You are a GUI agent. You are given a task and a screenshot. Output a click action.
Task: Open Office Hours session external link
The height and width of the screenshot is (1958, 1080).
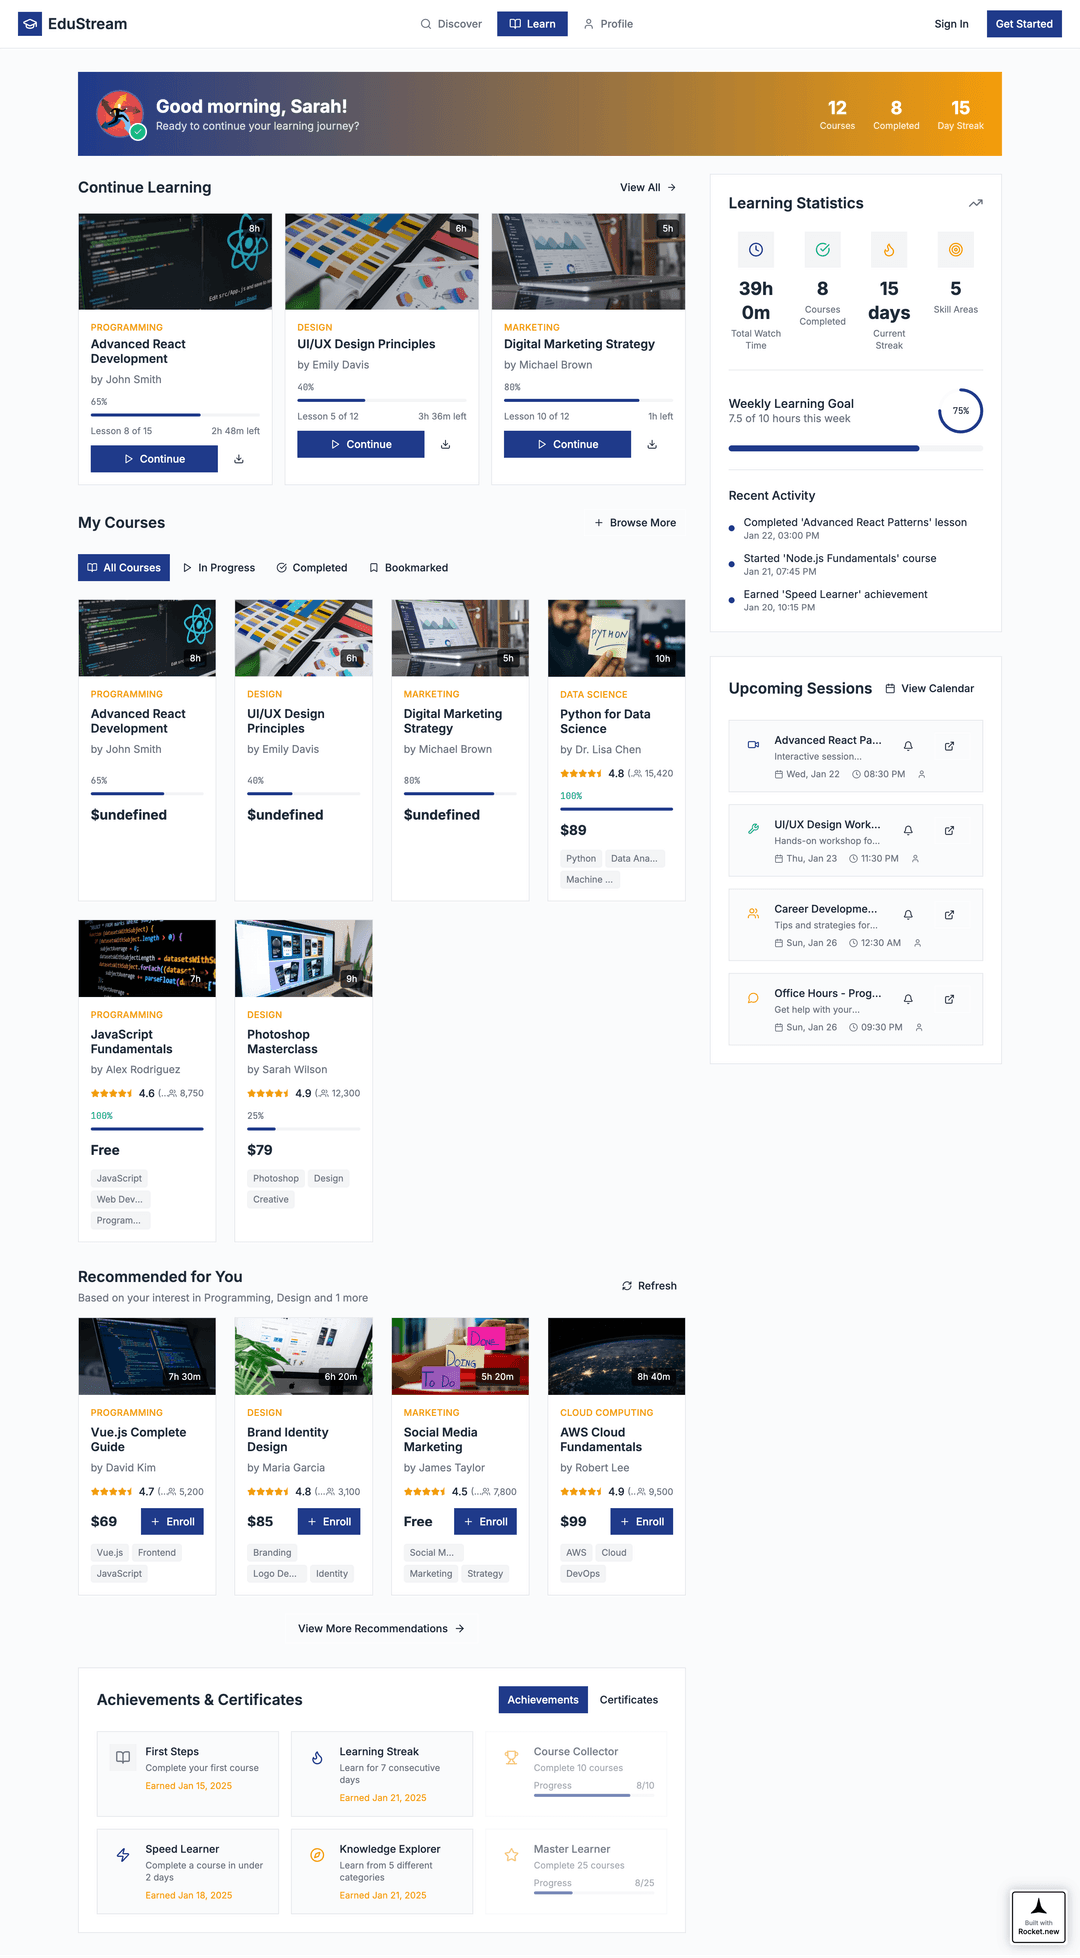pyautogui.click(x=949, y=999)
